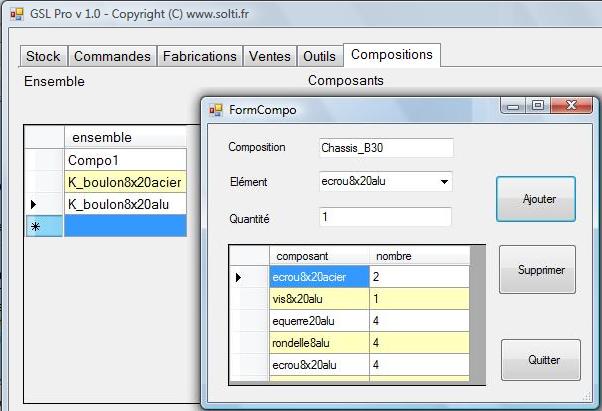Click the Composition field with Chassis_B30
Image resolution: width=602 pixels, height=411 pixels.
[386, 148]
